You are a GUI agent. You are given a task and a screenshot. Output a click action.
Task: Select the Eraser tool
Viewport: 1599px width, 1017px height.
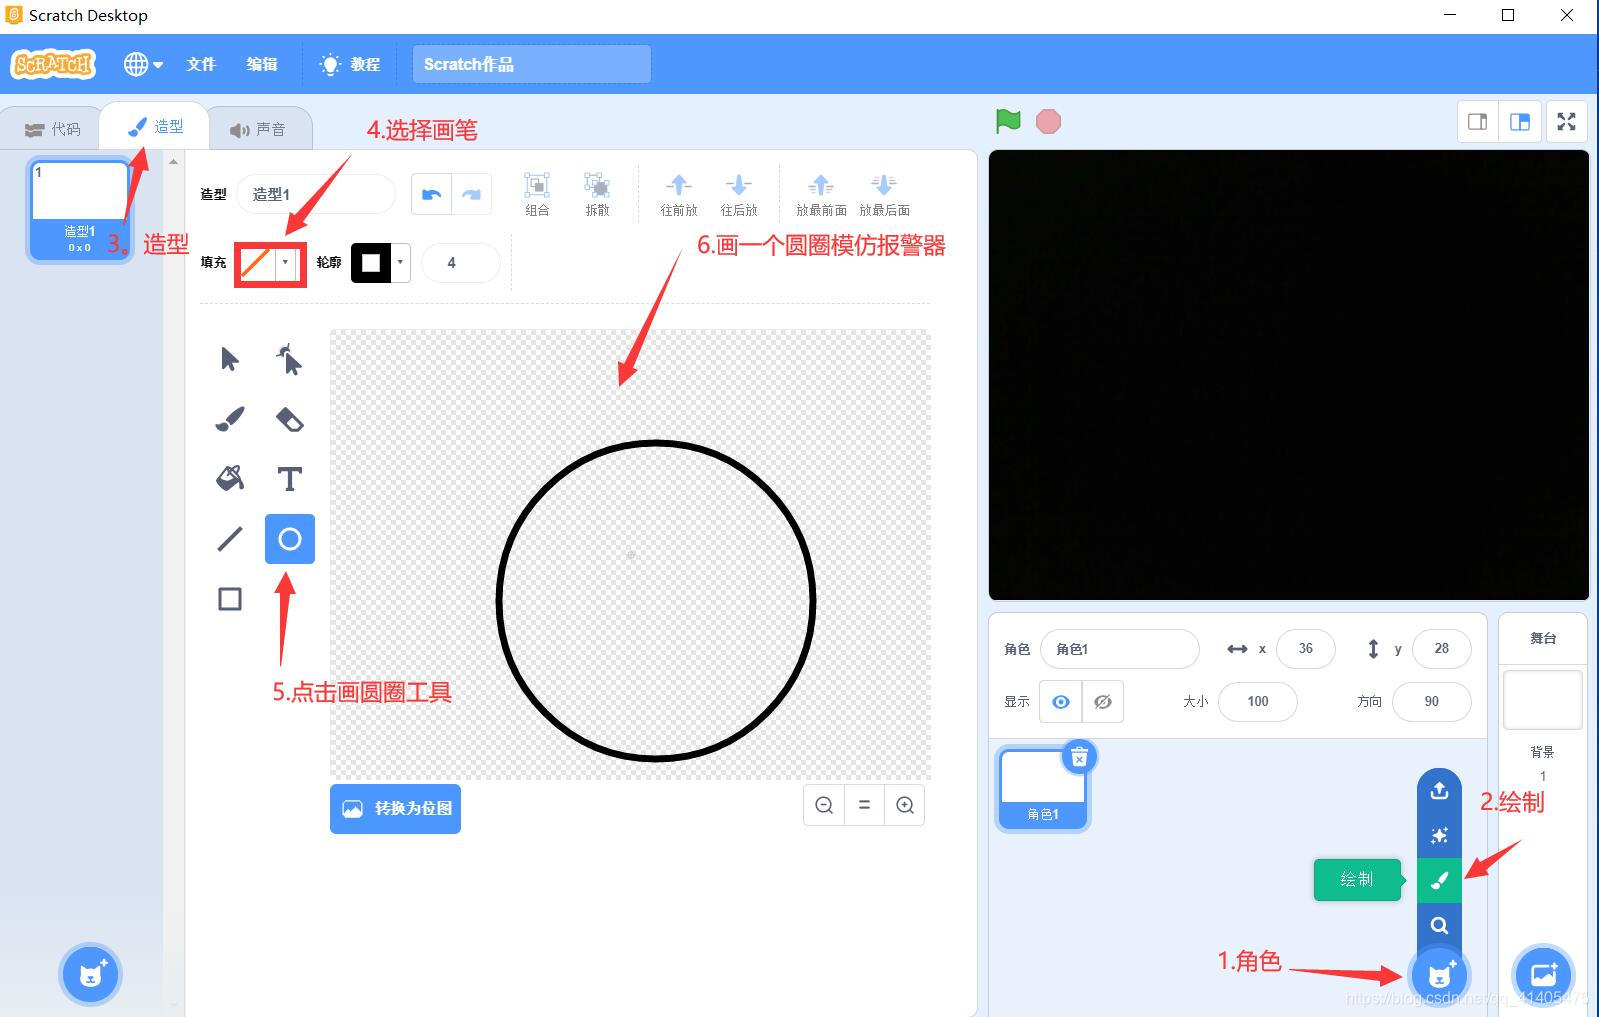(x=290, y=419)
